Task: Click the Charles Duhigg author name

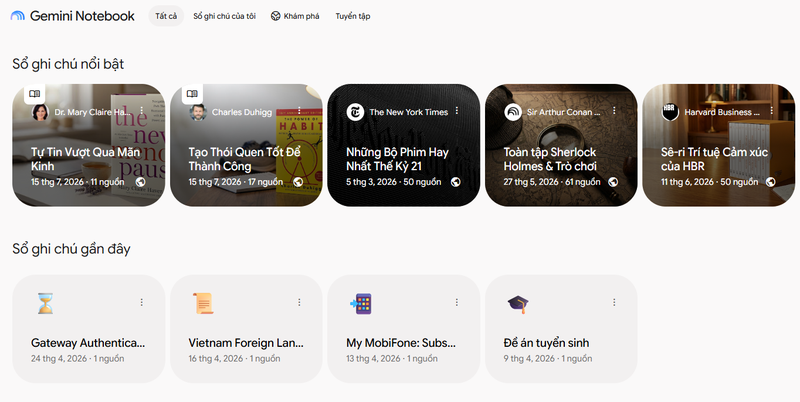Action: point(242,112)
